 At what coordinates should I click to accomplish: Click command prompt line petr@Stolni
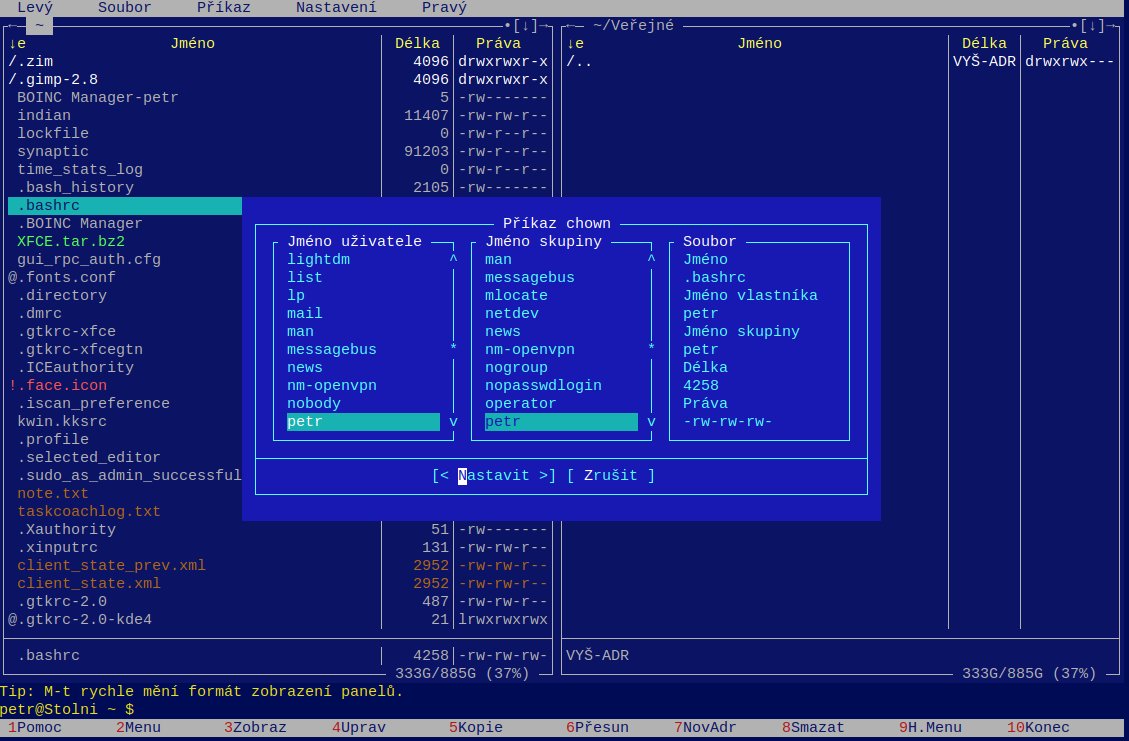coord(66,709)
